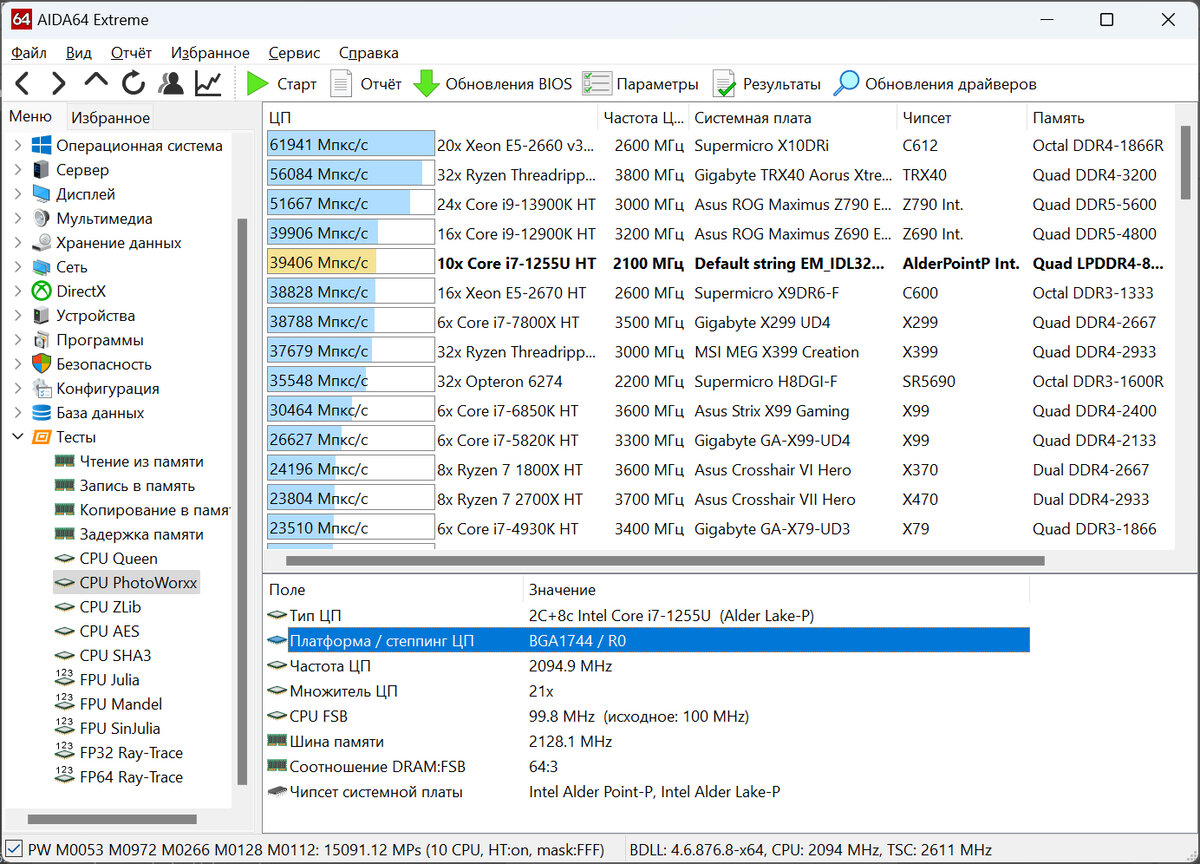Image resolution: width=1200 pixels, height=864 pixels.
Task: Toggle the status bar checkbox
Action: pos(13,850)
